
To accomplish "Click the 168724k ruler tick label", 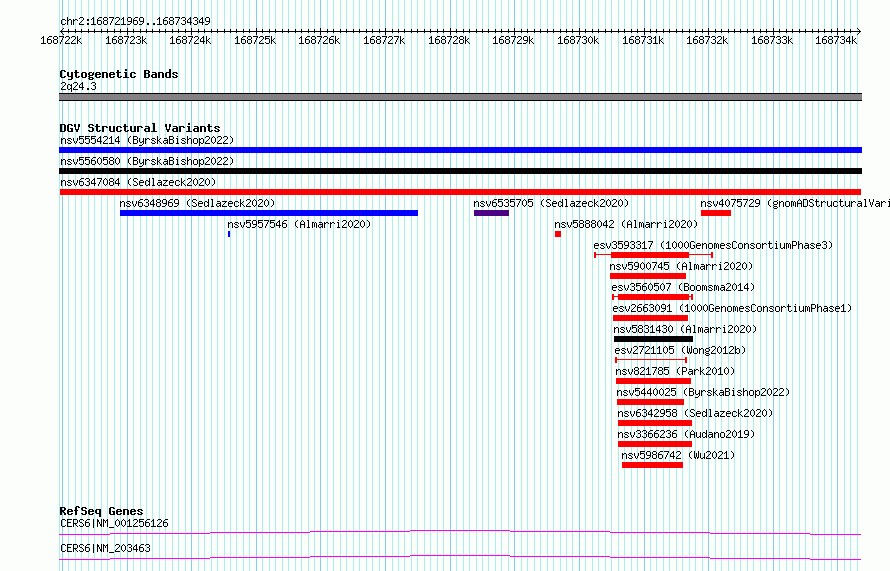I will (x=190, y=40).
